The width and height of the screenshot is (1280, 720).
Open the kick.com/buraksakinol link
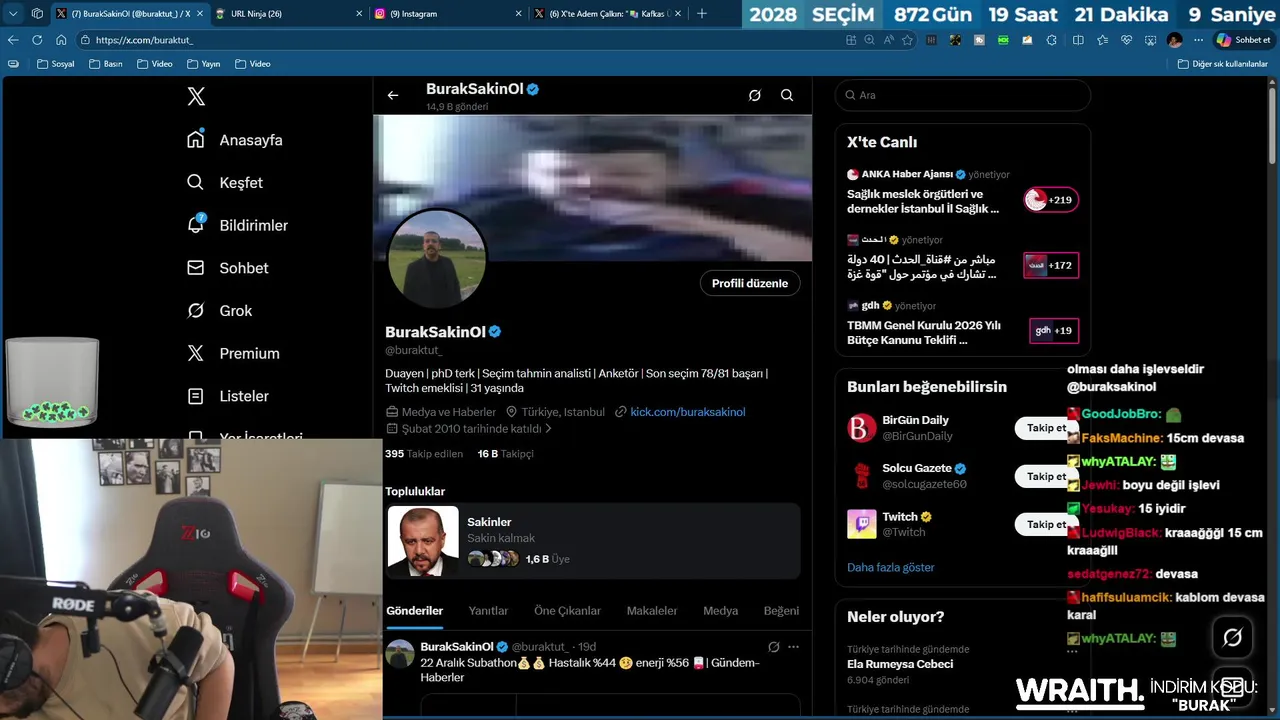pos(687,412)
